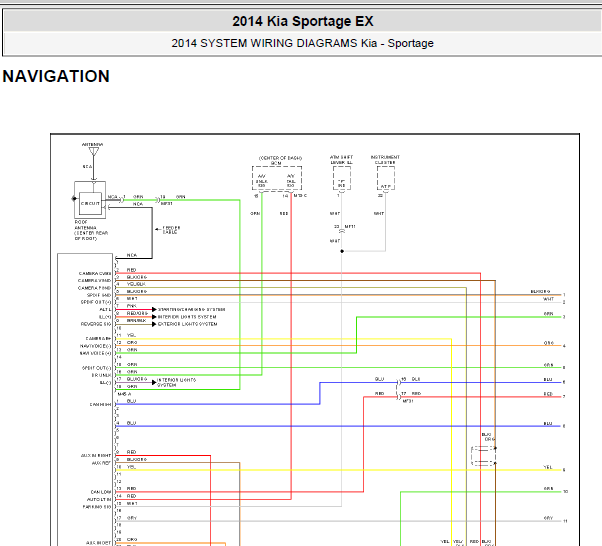Viewport: 602px width, 546px height.
Task: Click the YEL wire label at pin 11
Action: click(x=131, y=335)
